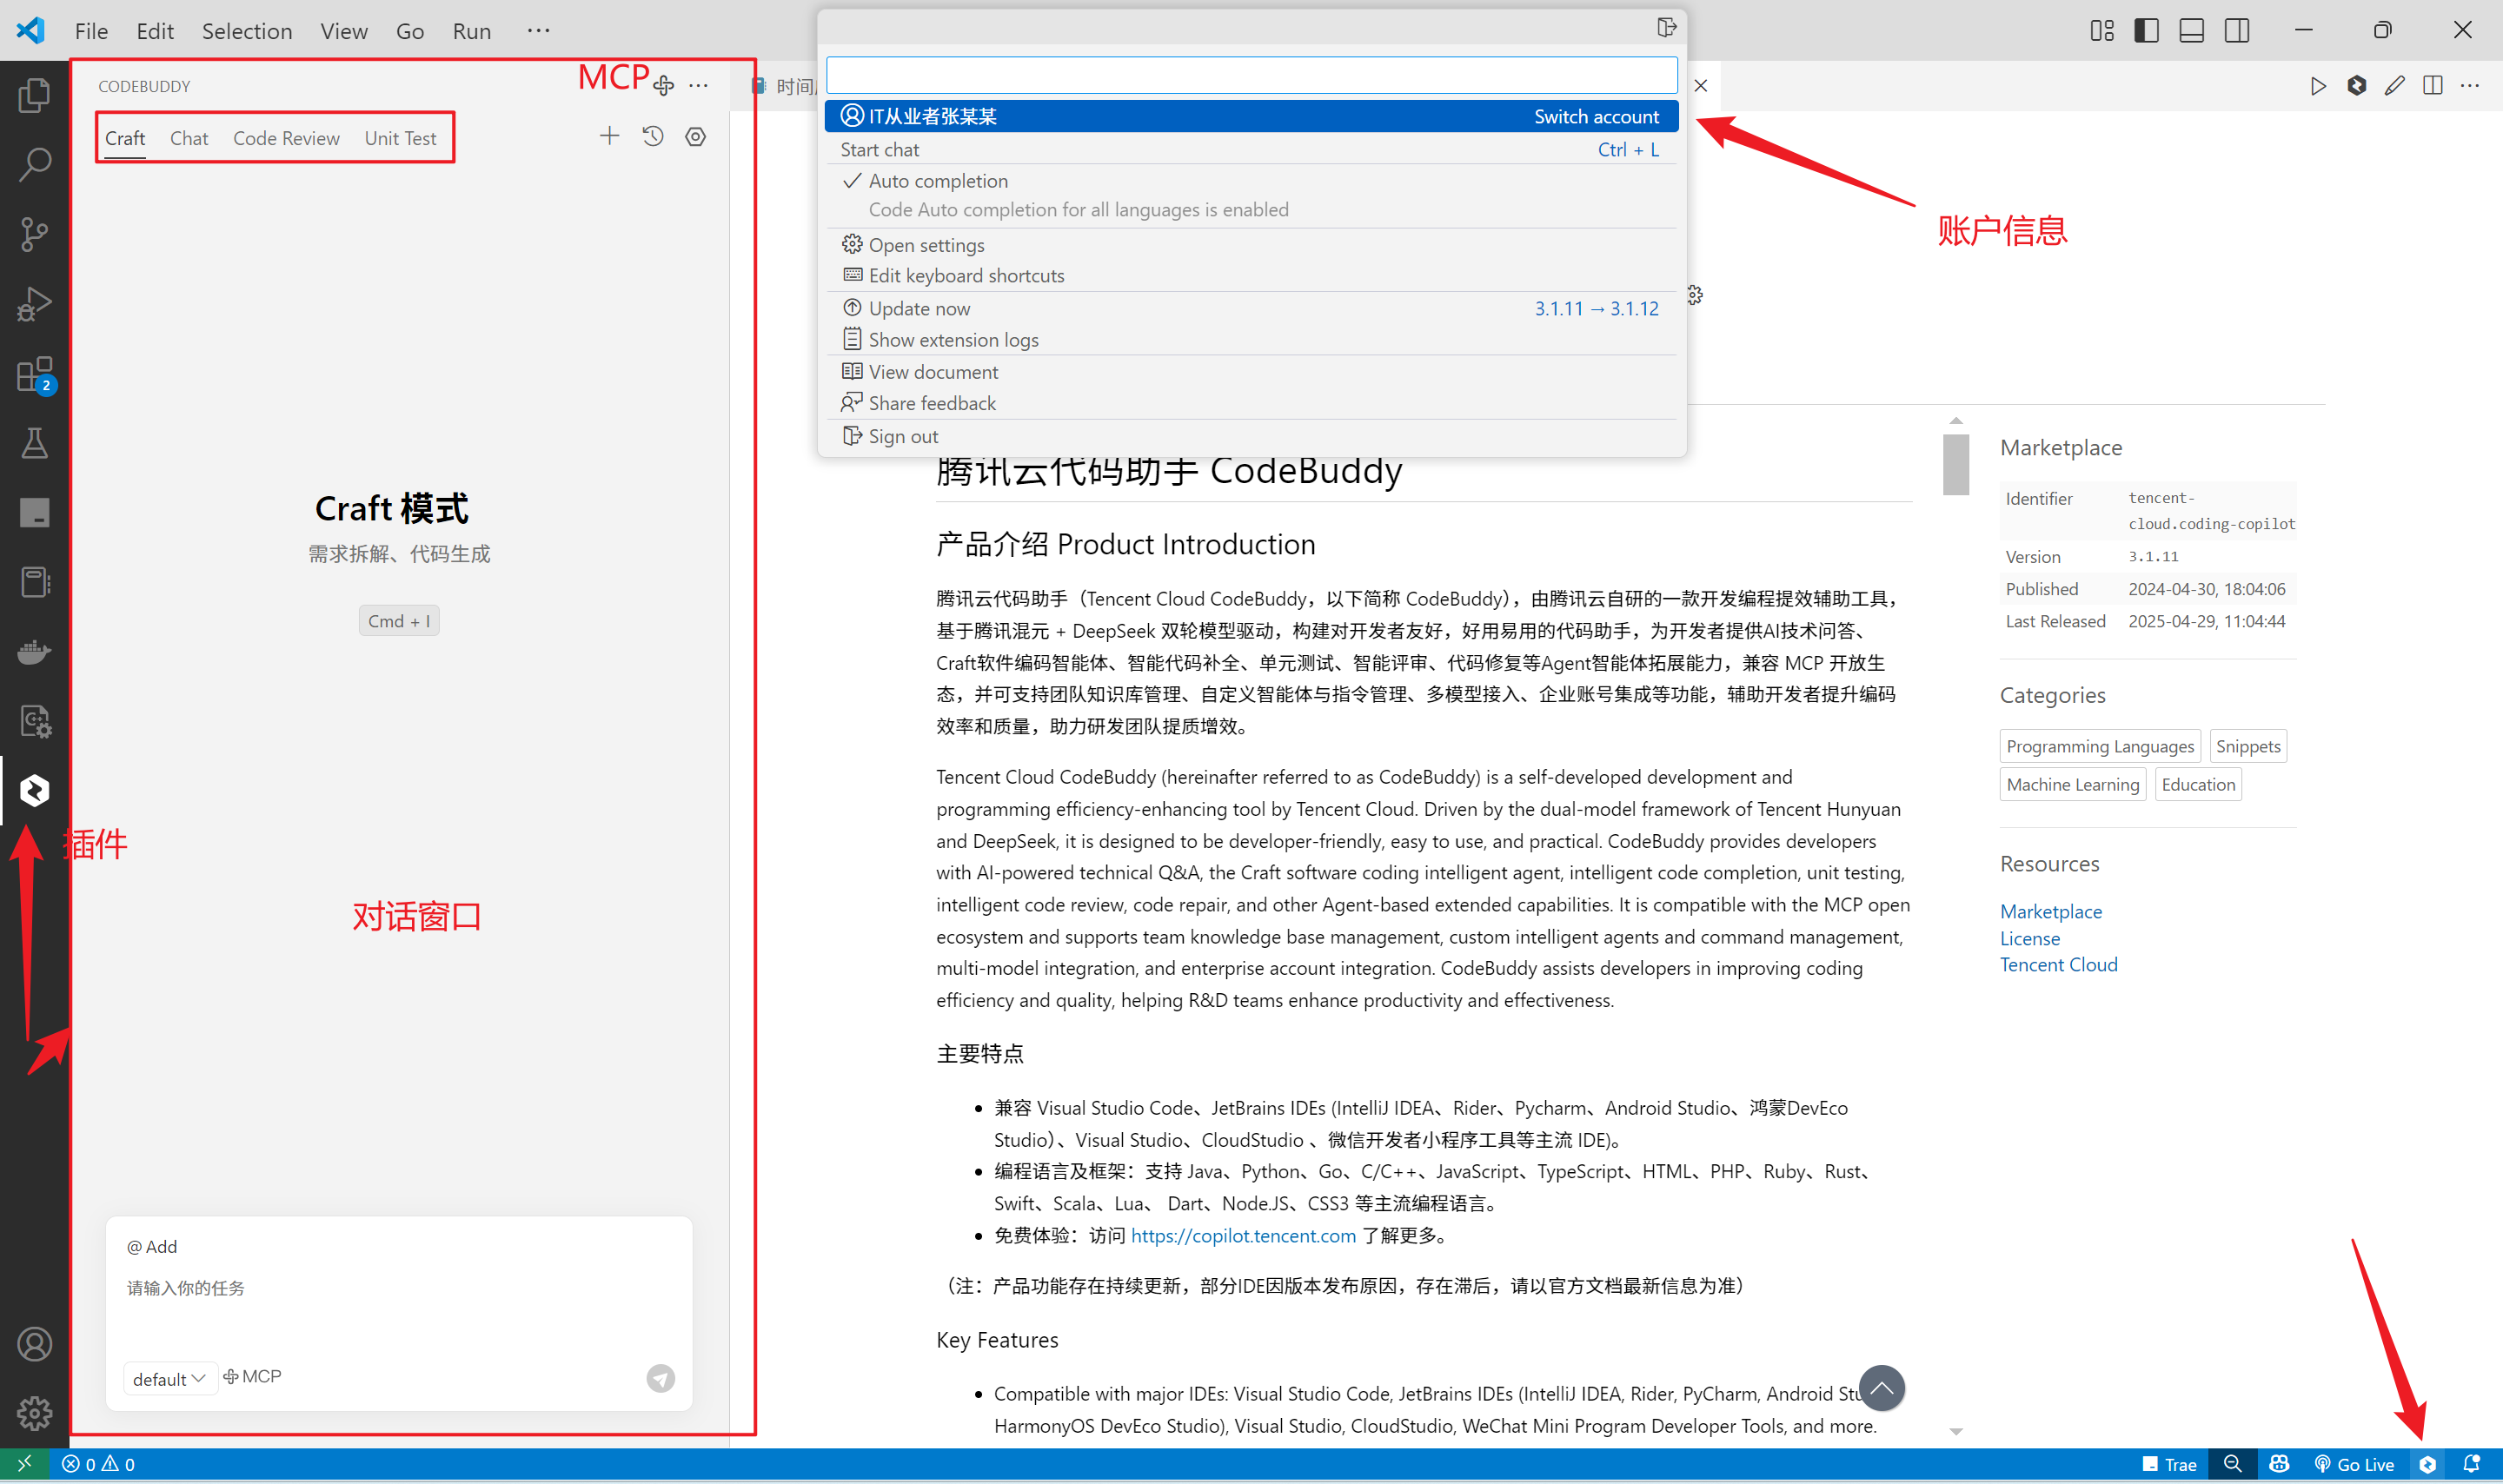2503x1484 pixels.
Task: Open remote window indicator in status bar
Action: (x=24, y=1464)
